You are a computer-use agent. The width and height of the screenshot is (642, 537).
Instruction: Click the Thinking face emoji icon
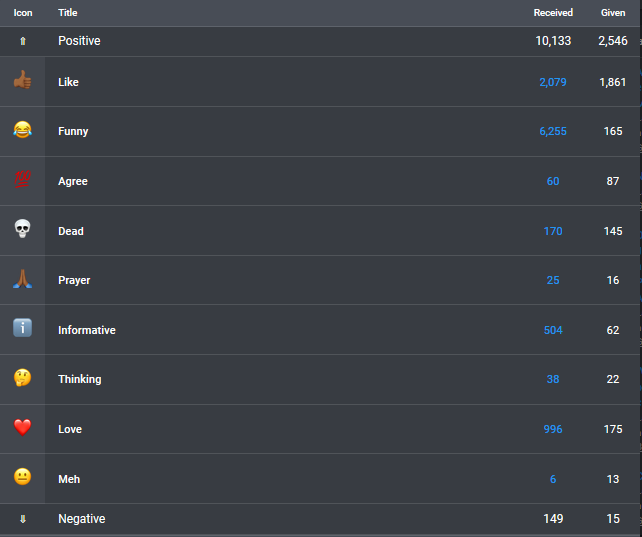pyautogui.click(x=23, y=378)
